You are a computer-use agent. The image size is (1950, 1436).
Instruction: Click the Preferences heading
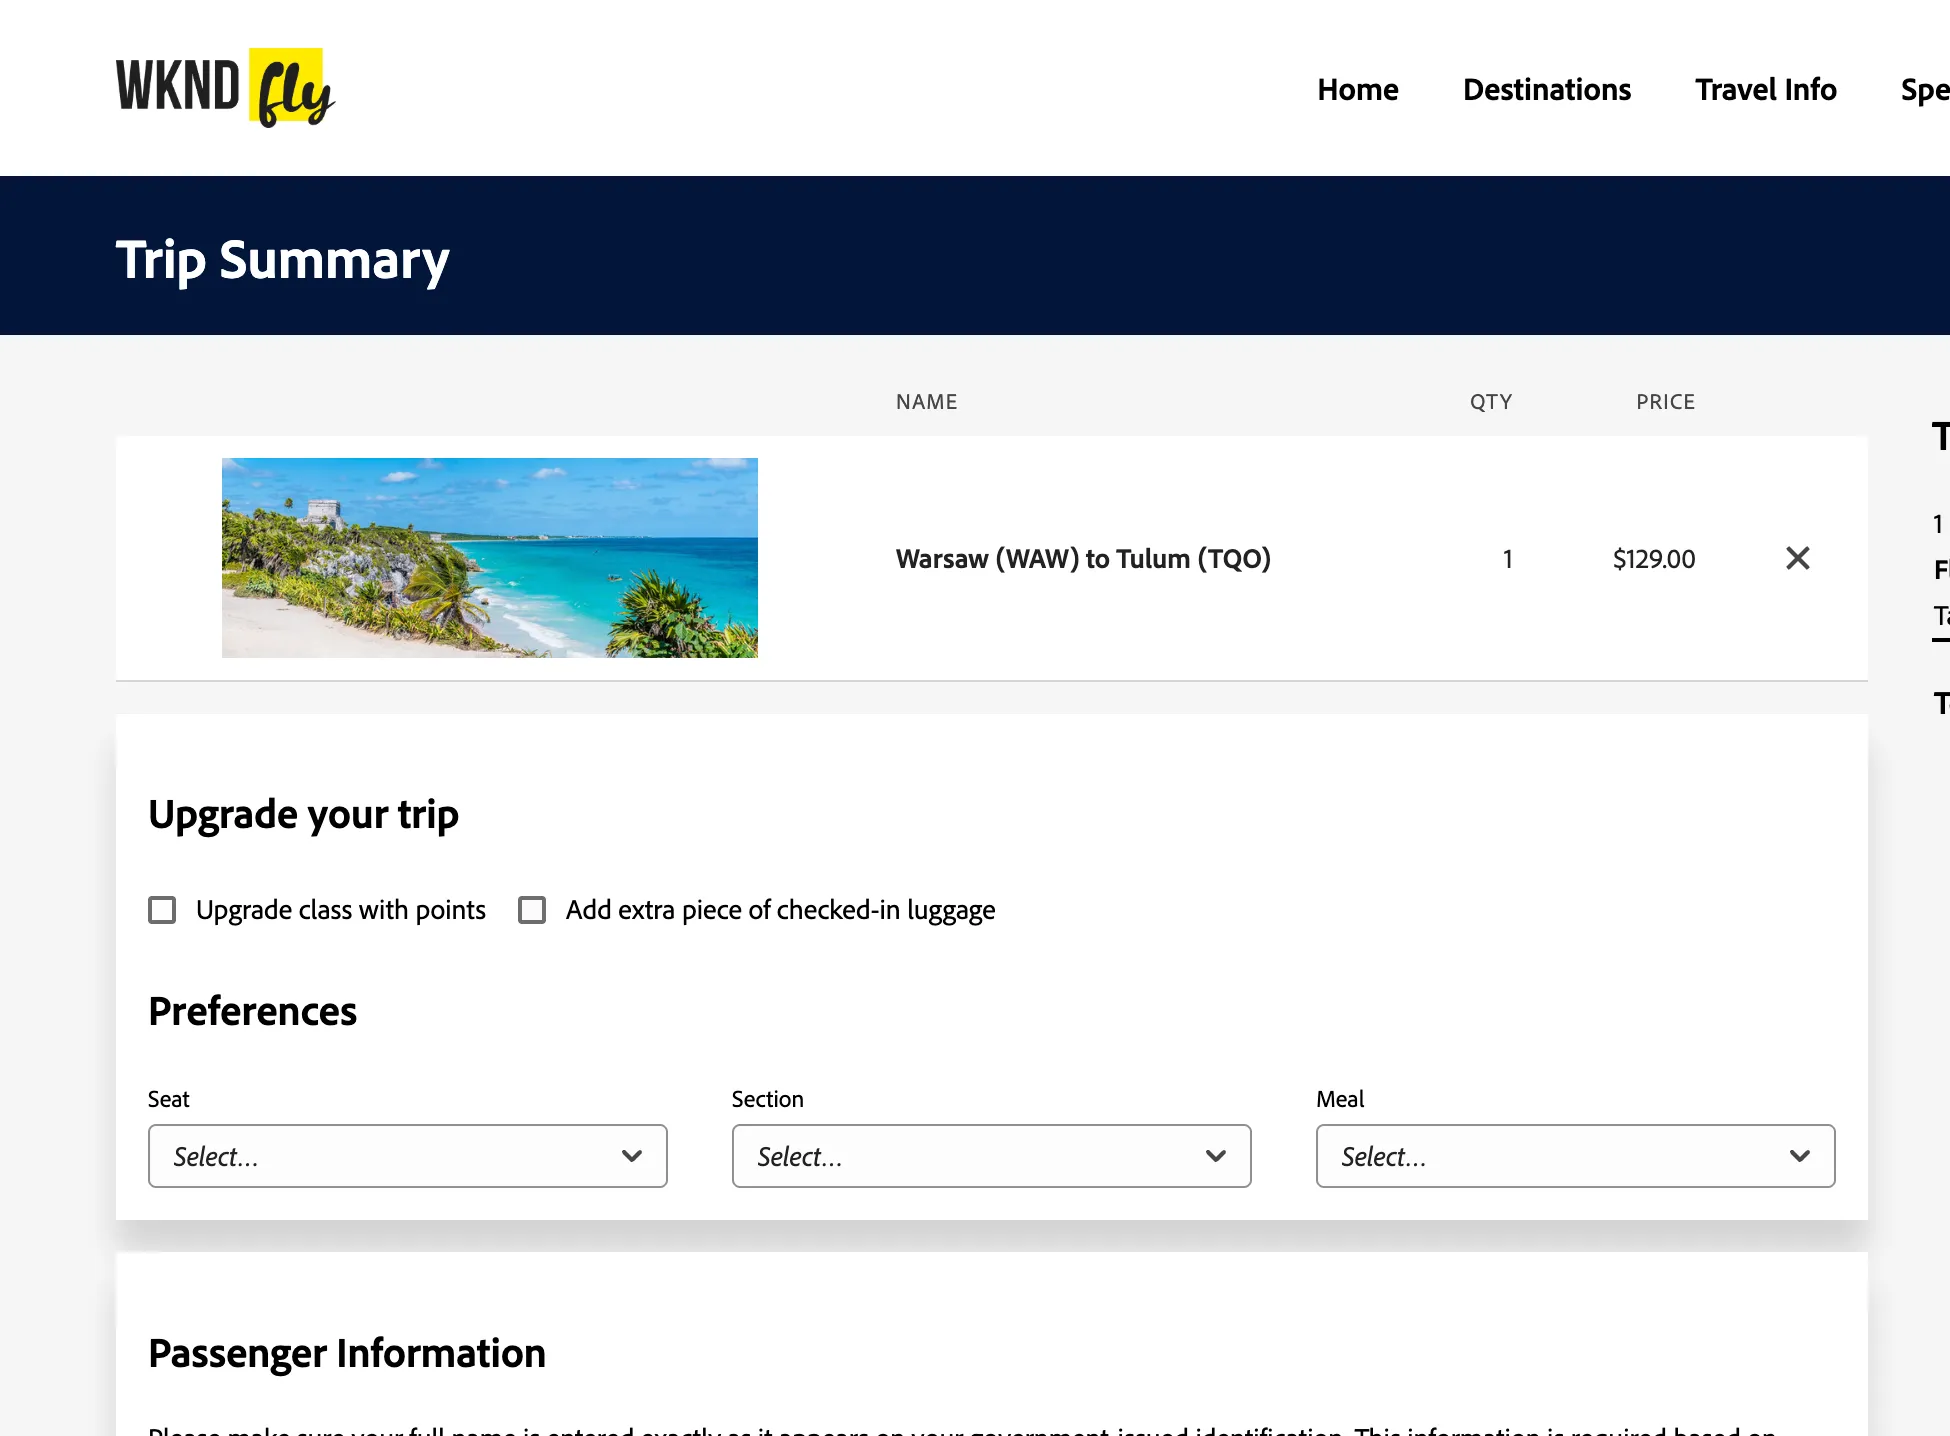click(252, 1011)
